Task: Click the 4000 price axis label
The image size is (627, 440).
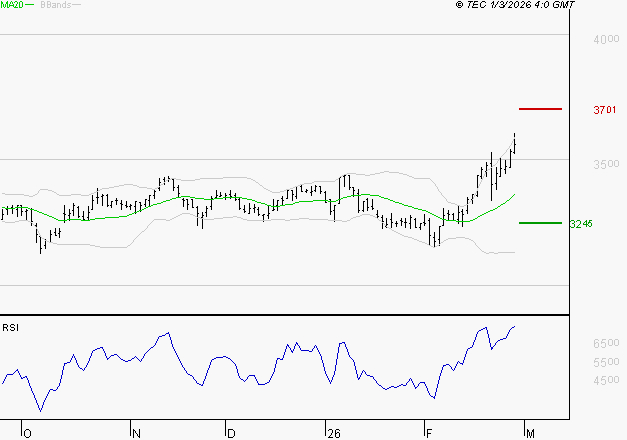Action: pos(605,39)
